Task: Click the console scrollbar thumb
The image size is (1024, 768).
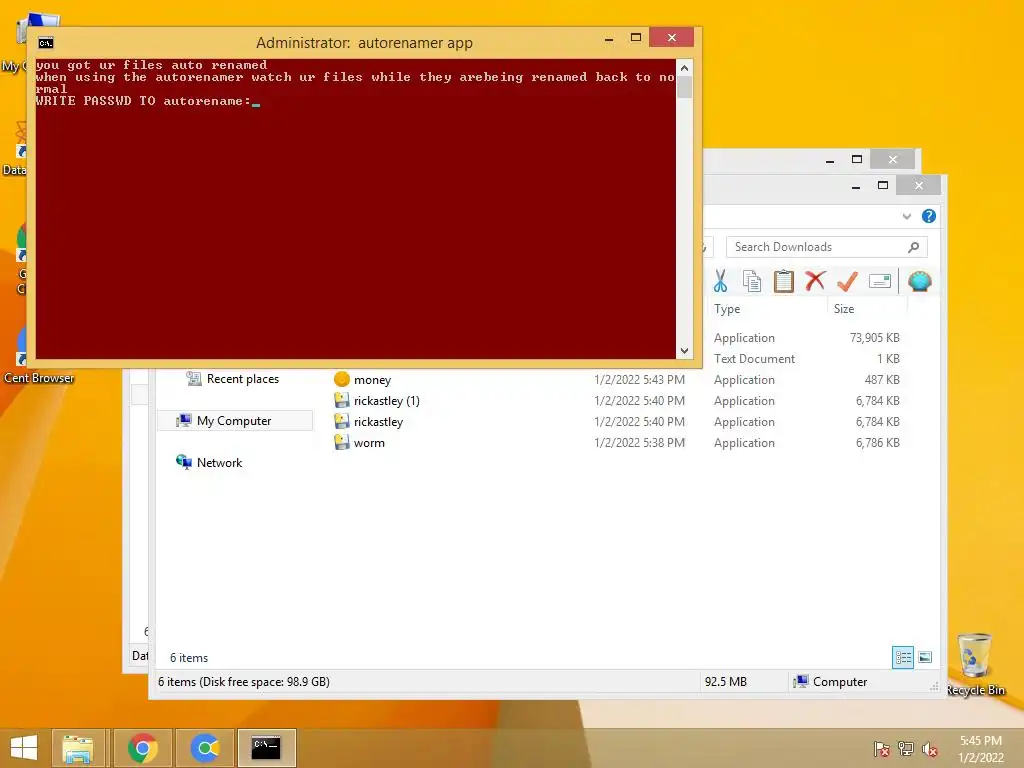Action: click(684, 88)
